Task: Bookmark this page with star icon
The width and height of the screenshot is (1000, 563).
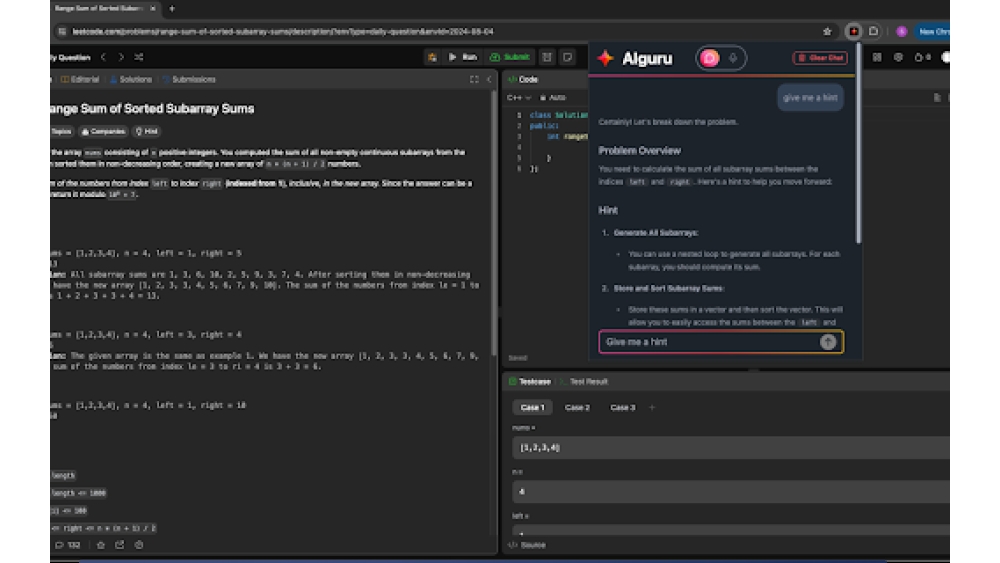Action: click(827, 31)
